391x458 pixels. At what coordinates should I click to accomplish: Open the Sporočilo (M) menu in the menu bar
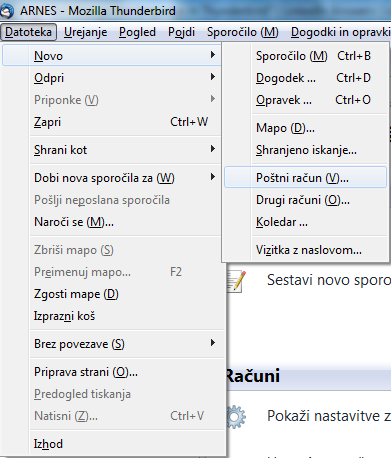tap(242, 32)
